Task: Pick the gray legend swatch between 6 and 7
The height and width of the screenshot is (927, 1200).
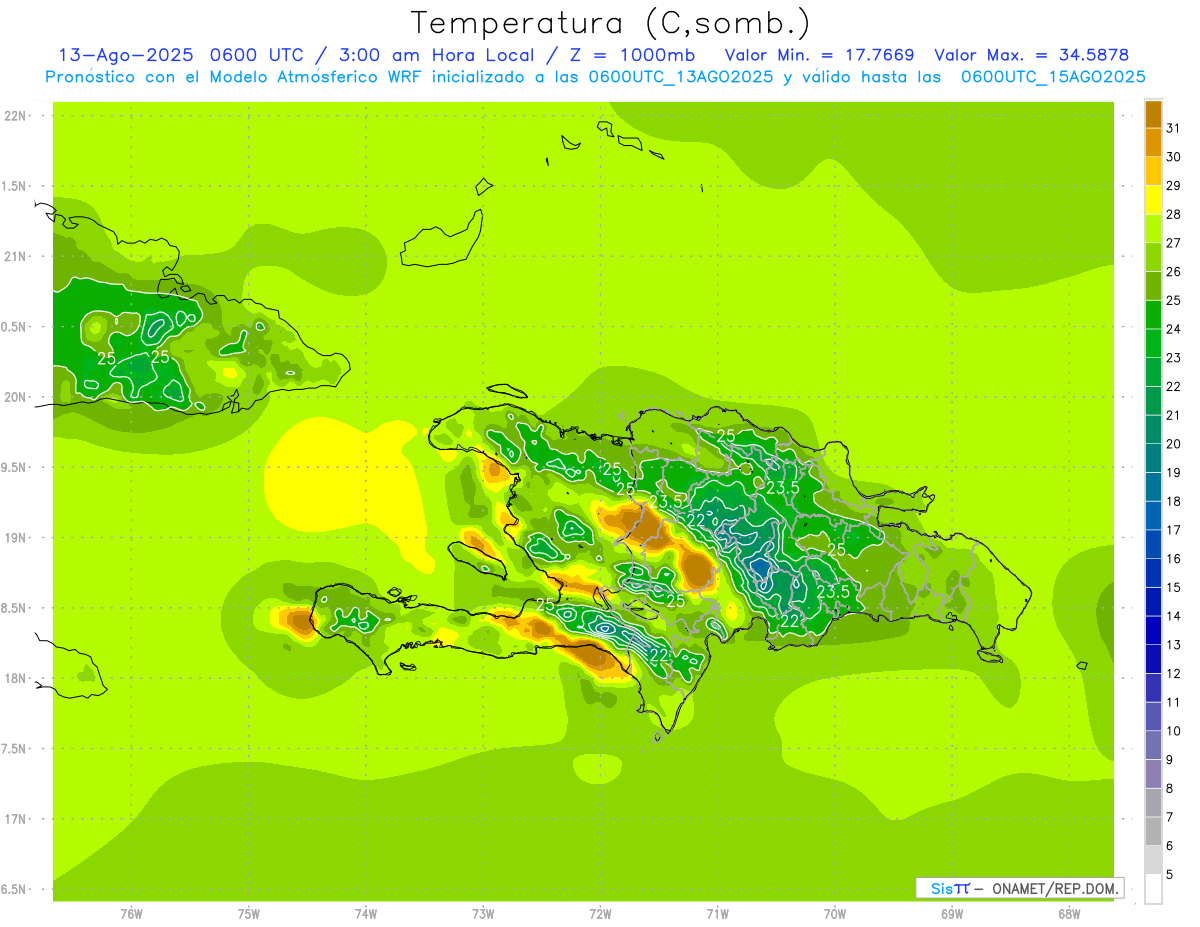Action: tap(1153, 832)
